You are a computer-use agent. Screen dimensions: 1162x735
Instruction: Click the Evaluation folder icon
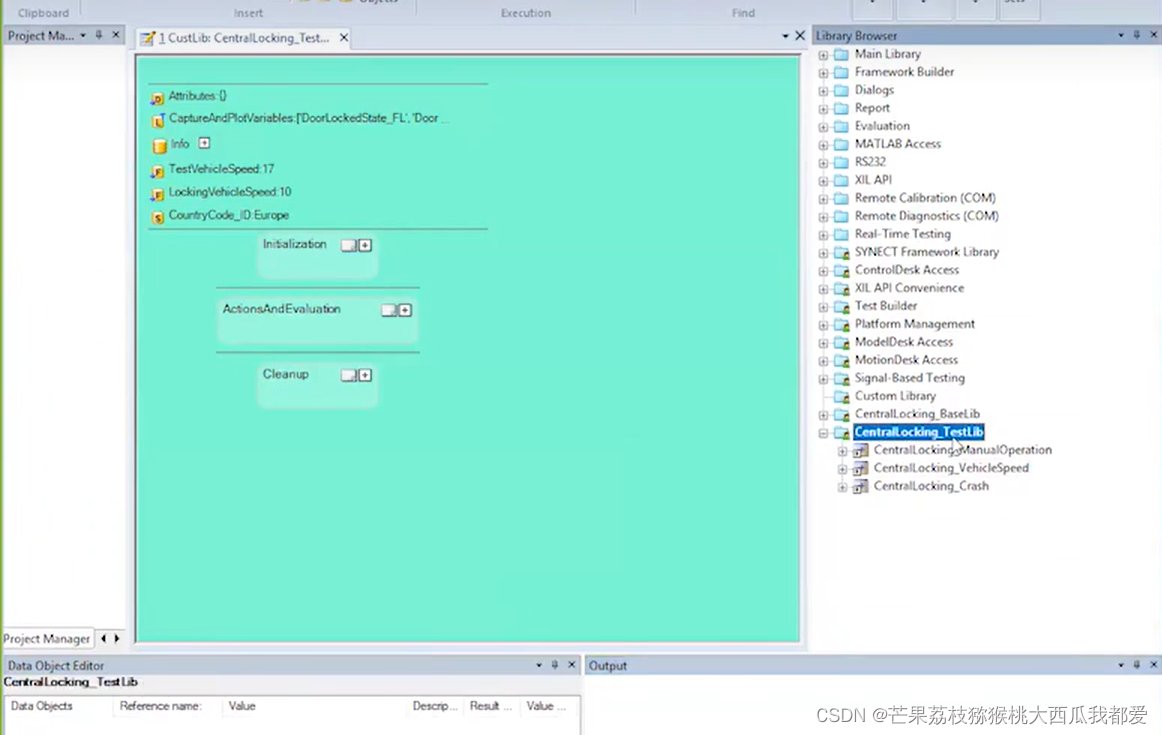[841, 127]
